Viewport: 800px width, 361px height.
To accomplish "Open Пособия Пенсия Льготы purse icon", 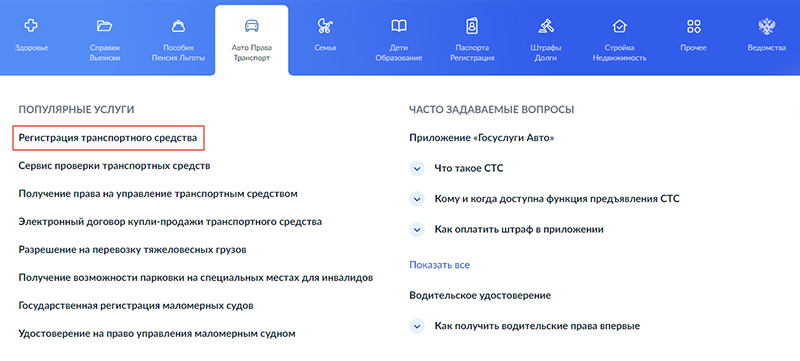I will tap(178, 25).
